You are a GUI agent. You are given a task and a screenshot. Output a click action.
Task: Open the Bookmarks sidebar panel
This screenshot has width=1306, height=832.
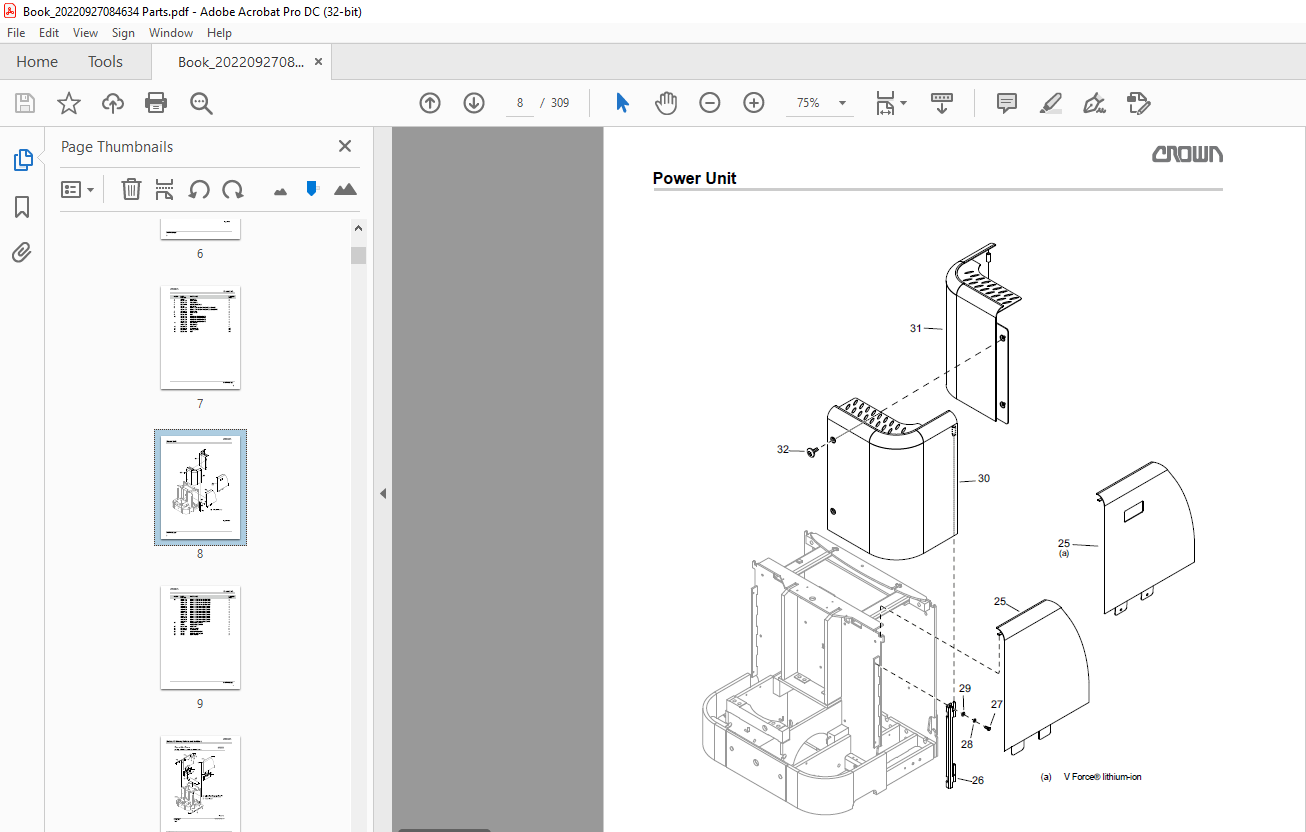[x=22, y=207]
